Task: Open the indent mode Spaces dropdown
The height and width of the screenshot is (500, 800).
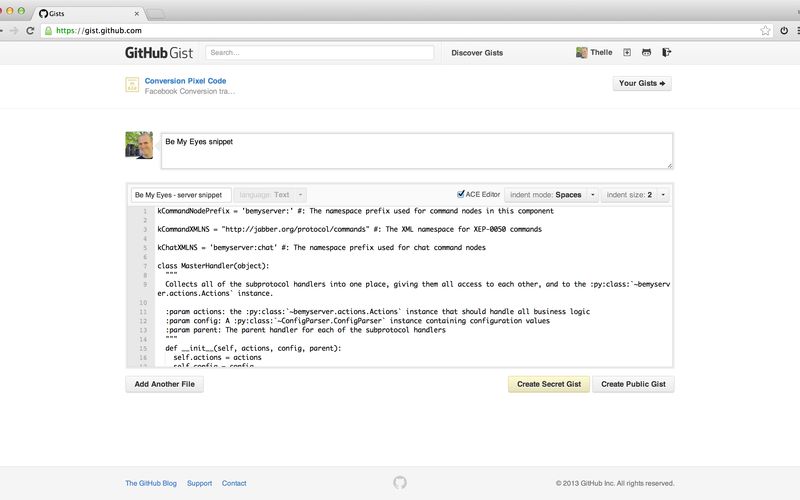Action: tap(552, 195)
